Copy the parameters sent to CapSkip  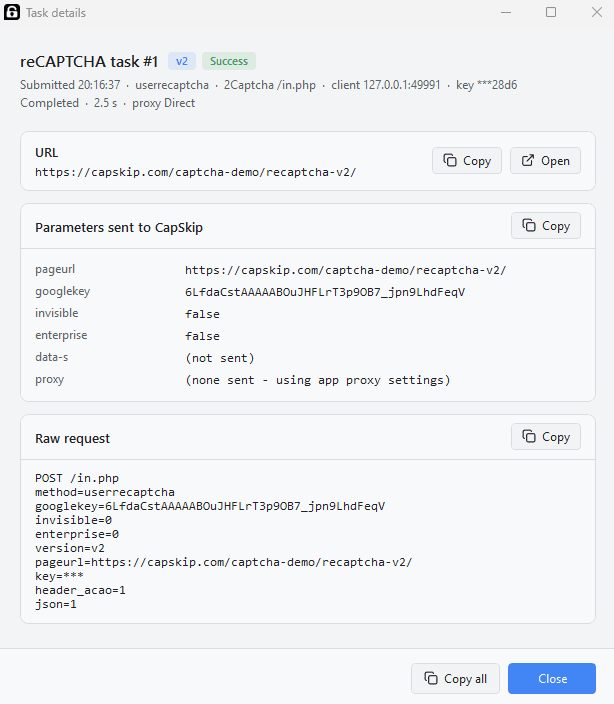(546, 226)
